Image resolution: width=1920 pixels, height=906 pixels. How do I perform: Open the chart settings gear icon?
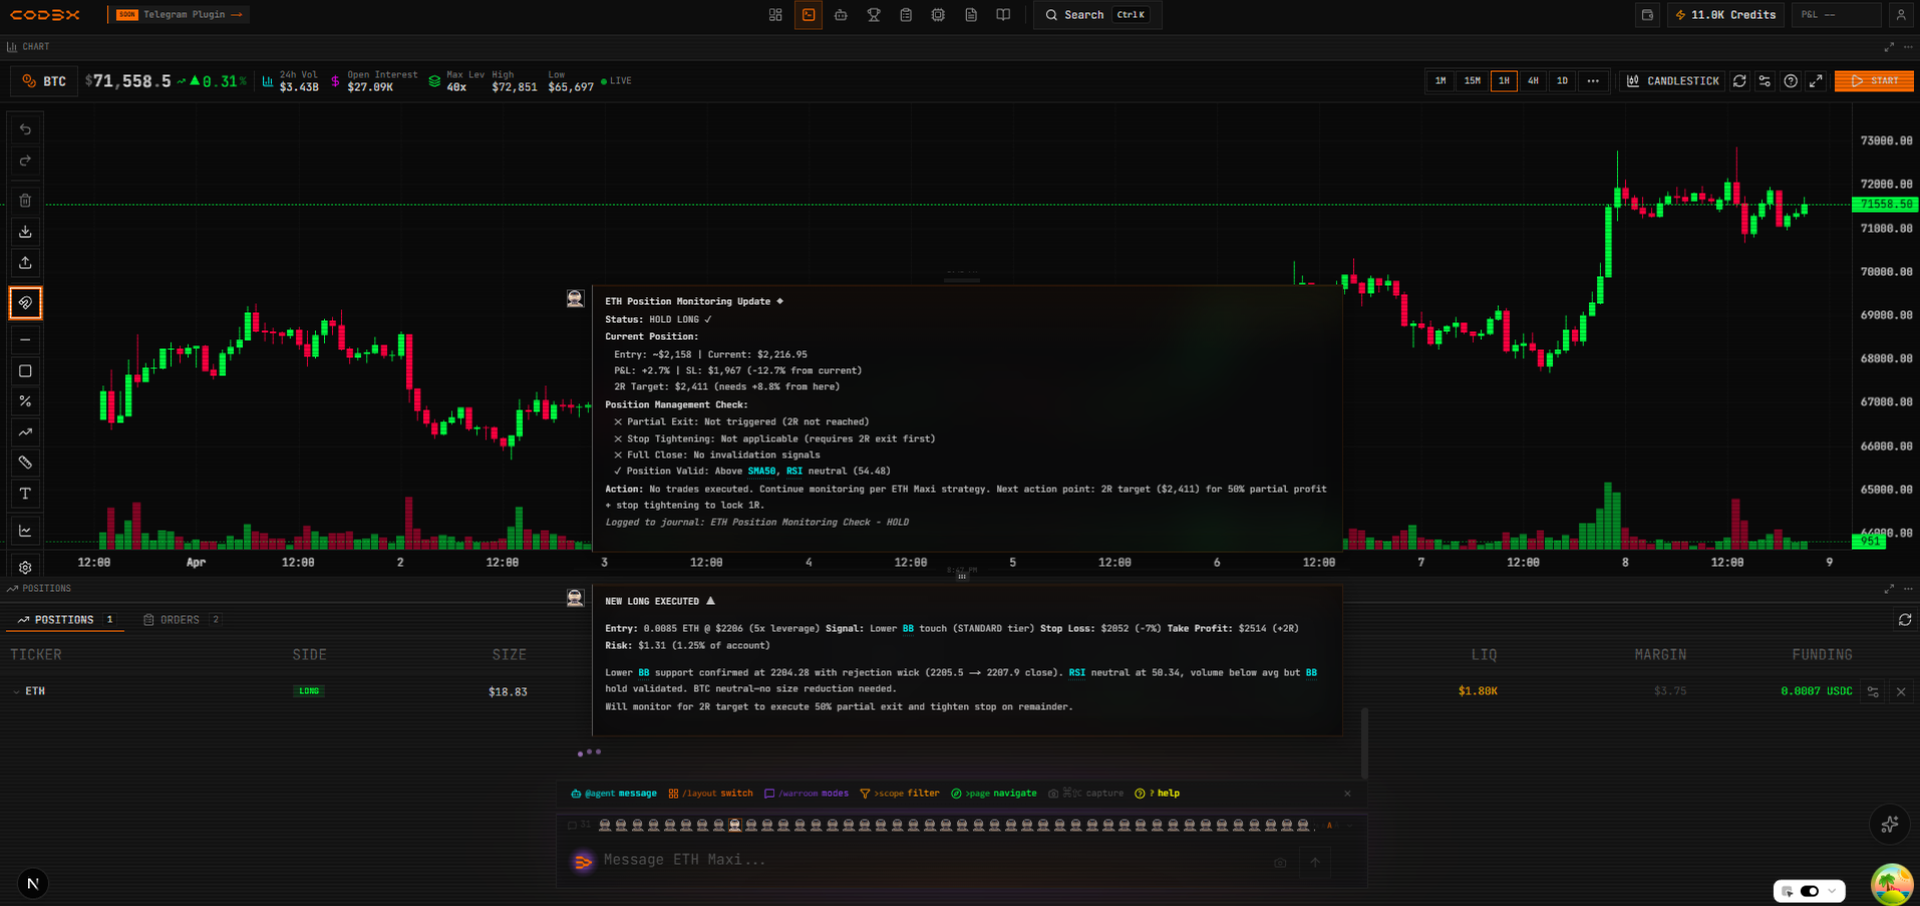[25, 567]
